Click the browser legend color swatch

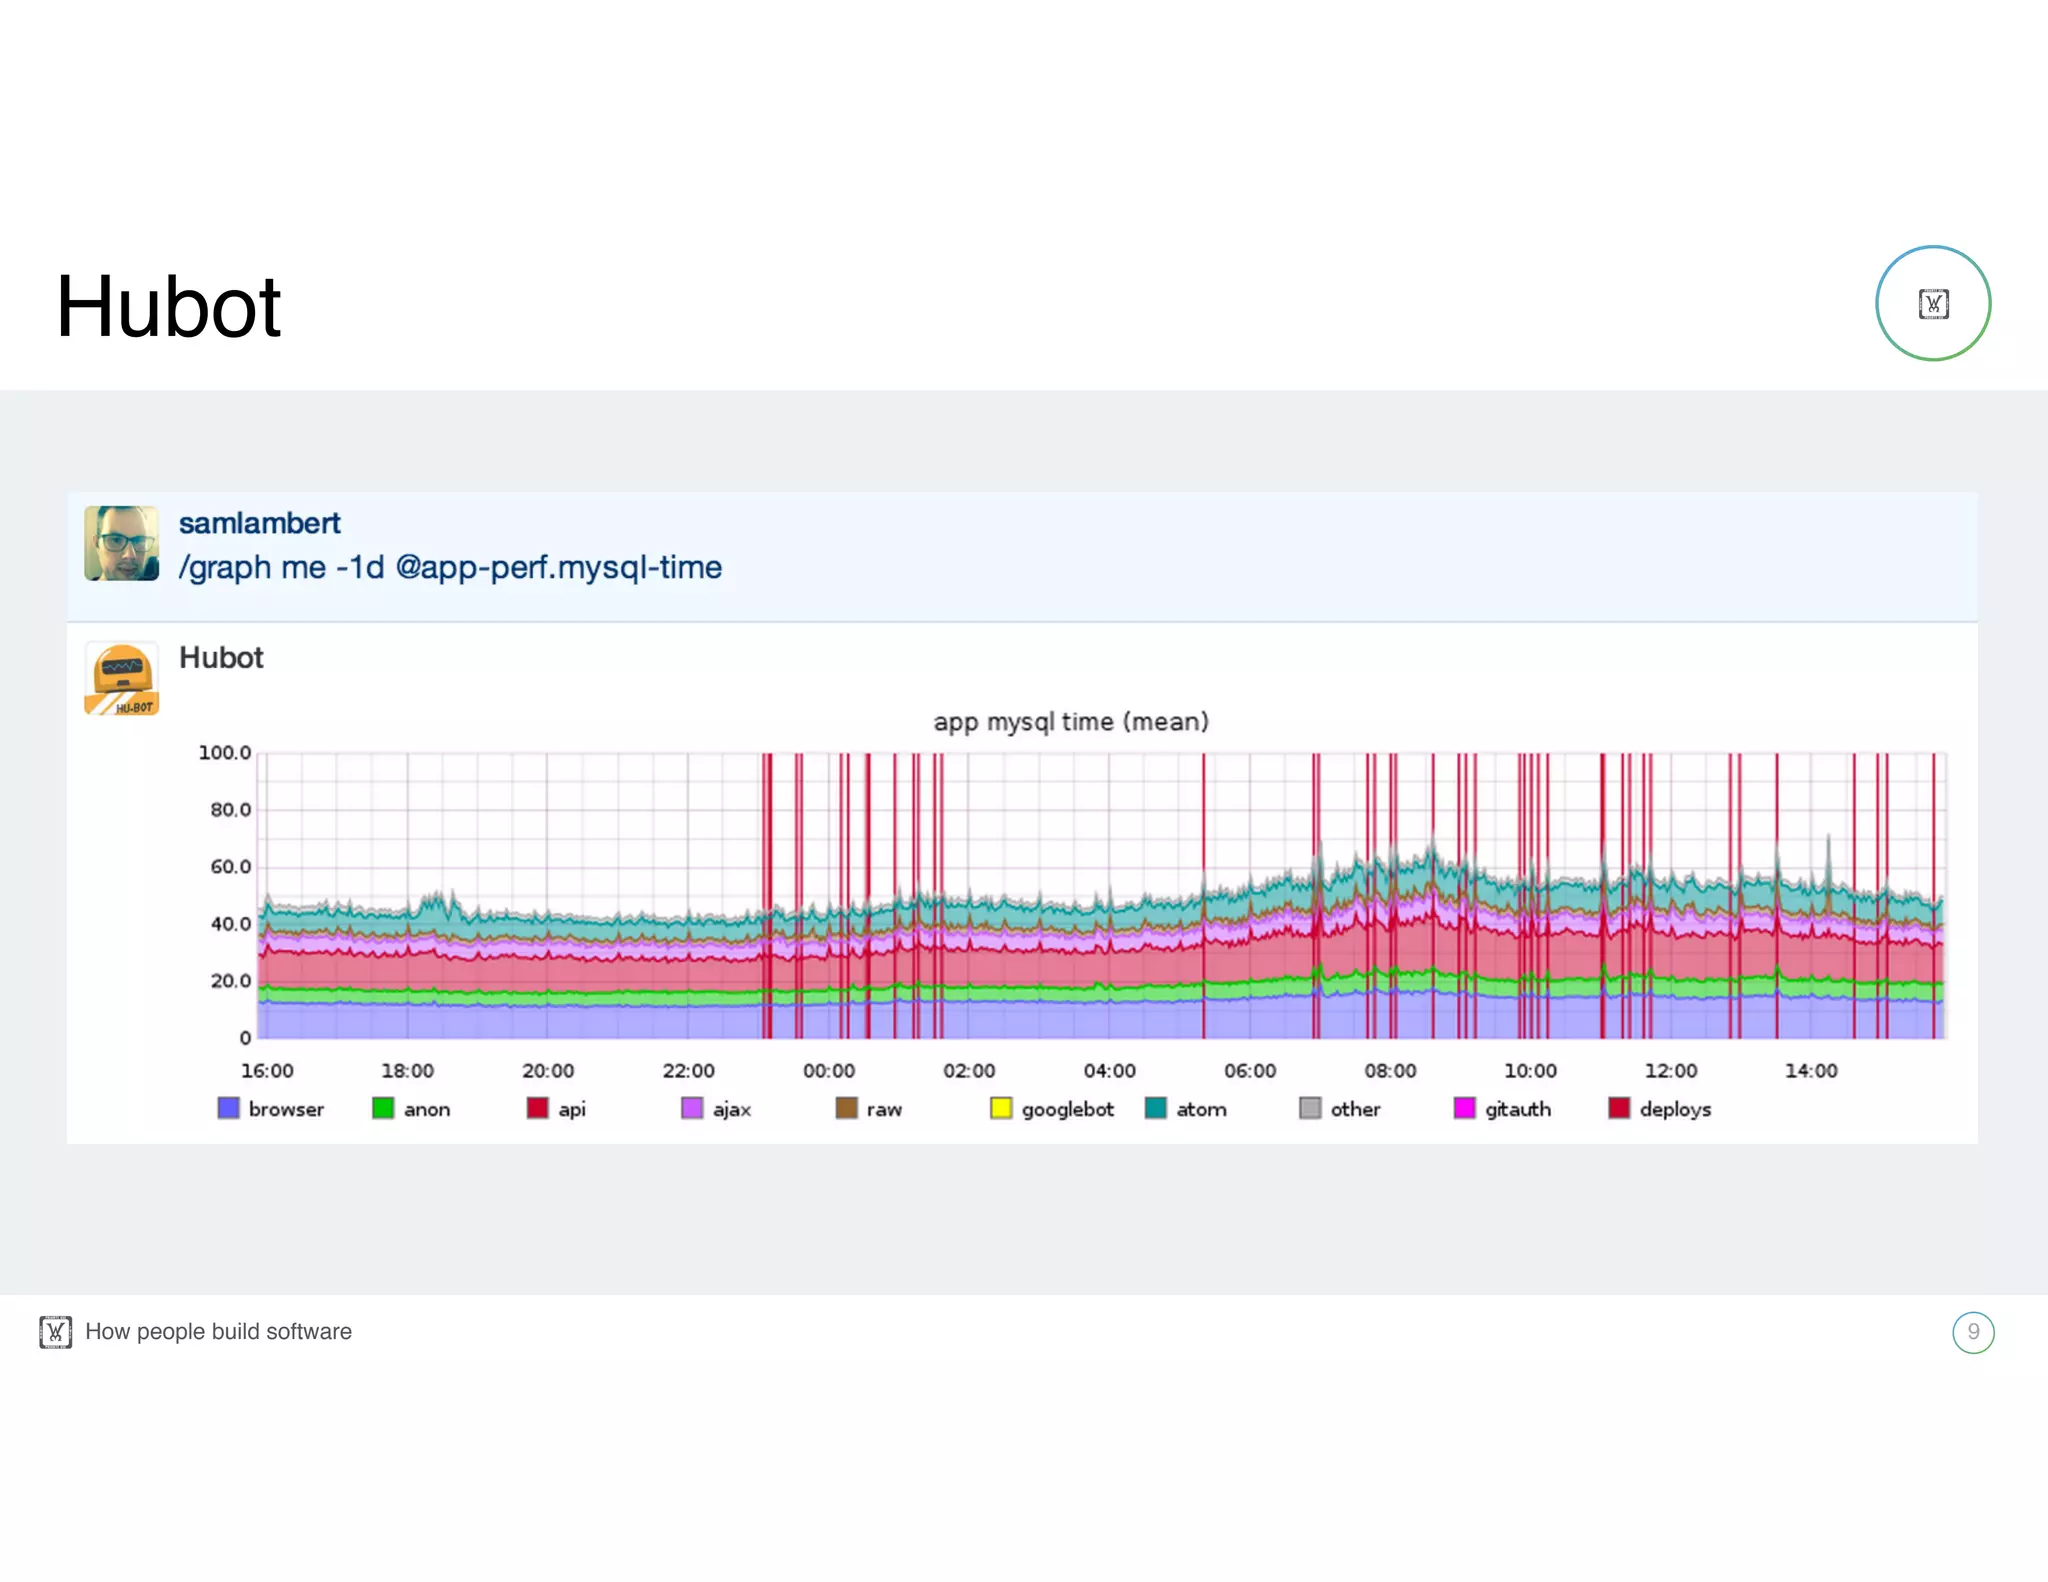229,1108
